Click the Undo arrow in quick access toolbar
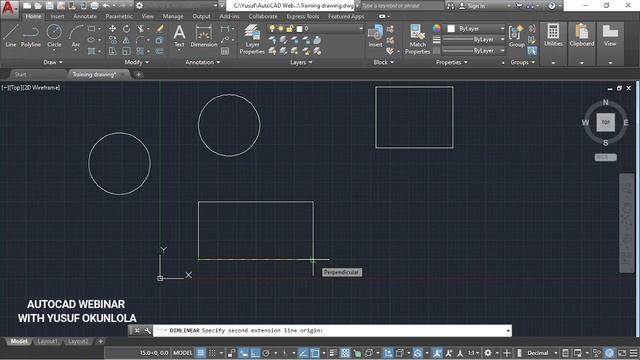The image size is (640, 360). pyautogui.click(x=106, y=6)
